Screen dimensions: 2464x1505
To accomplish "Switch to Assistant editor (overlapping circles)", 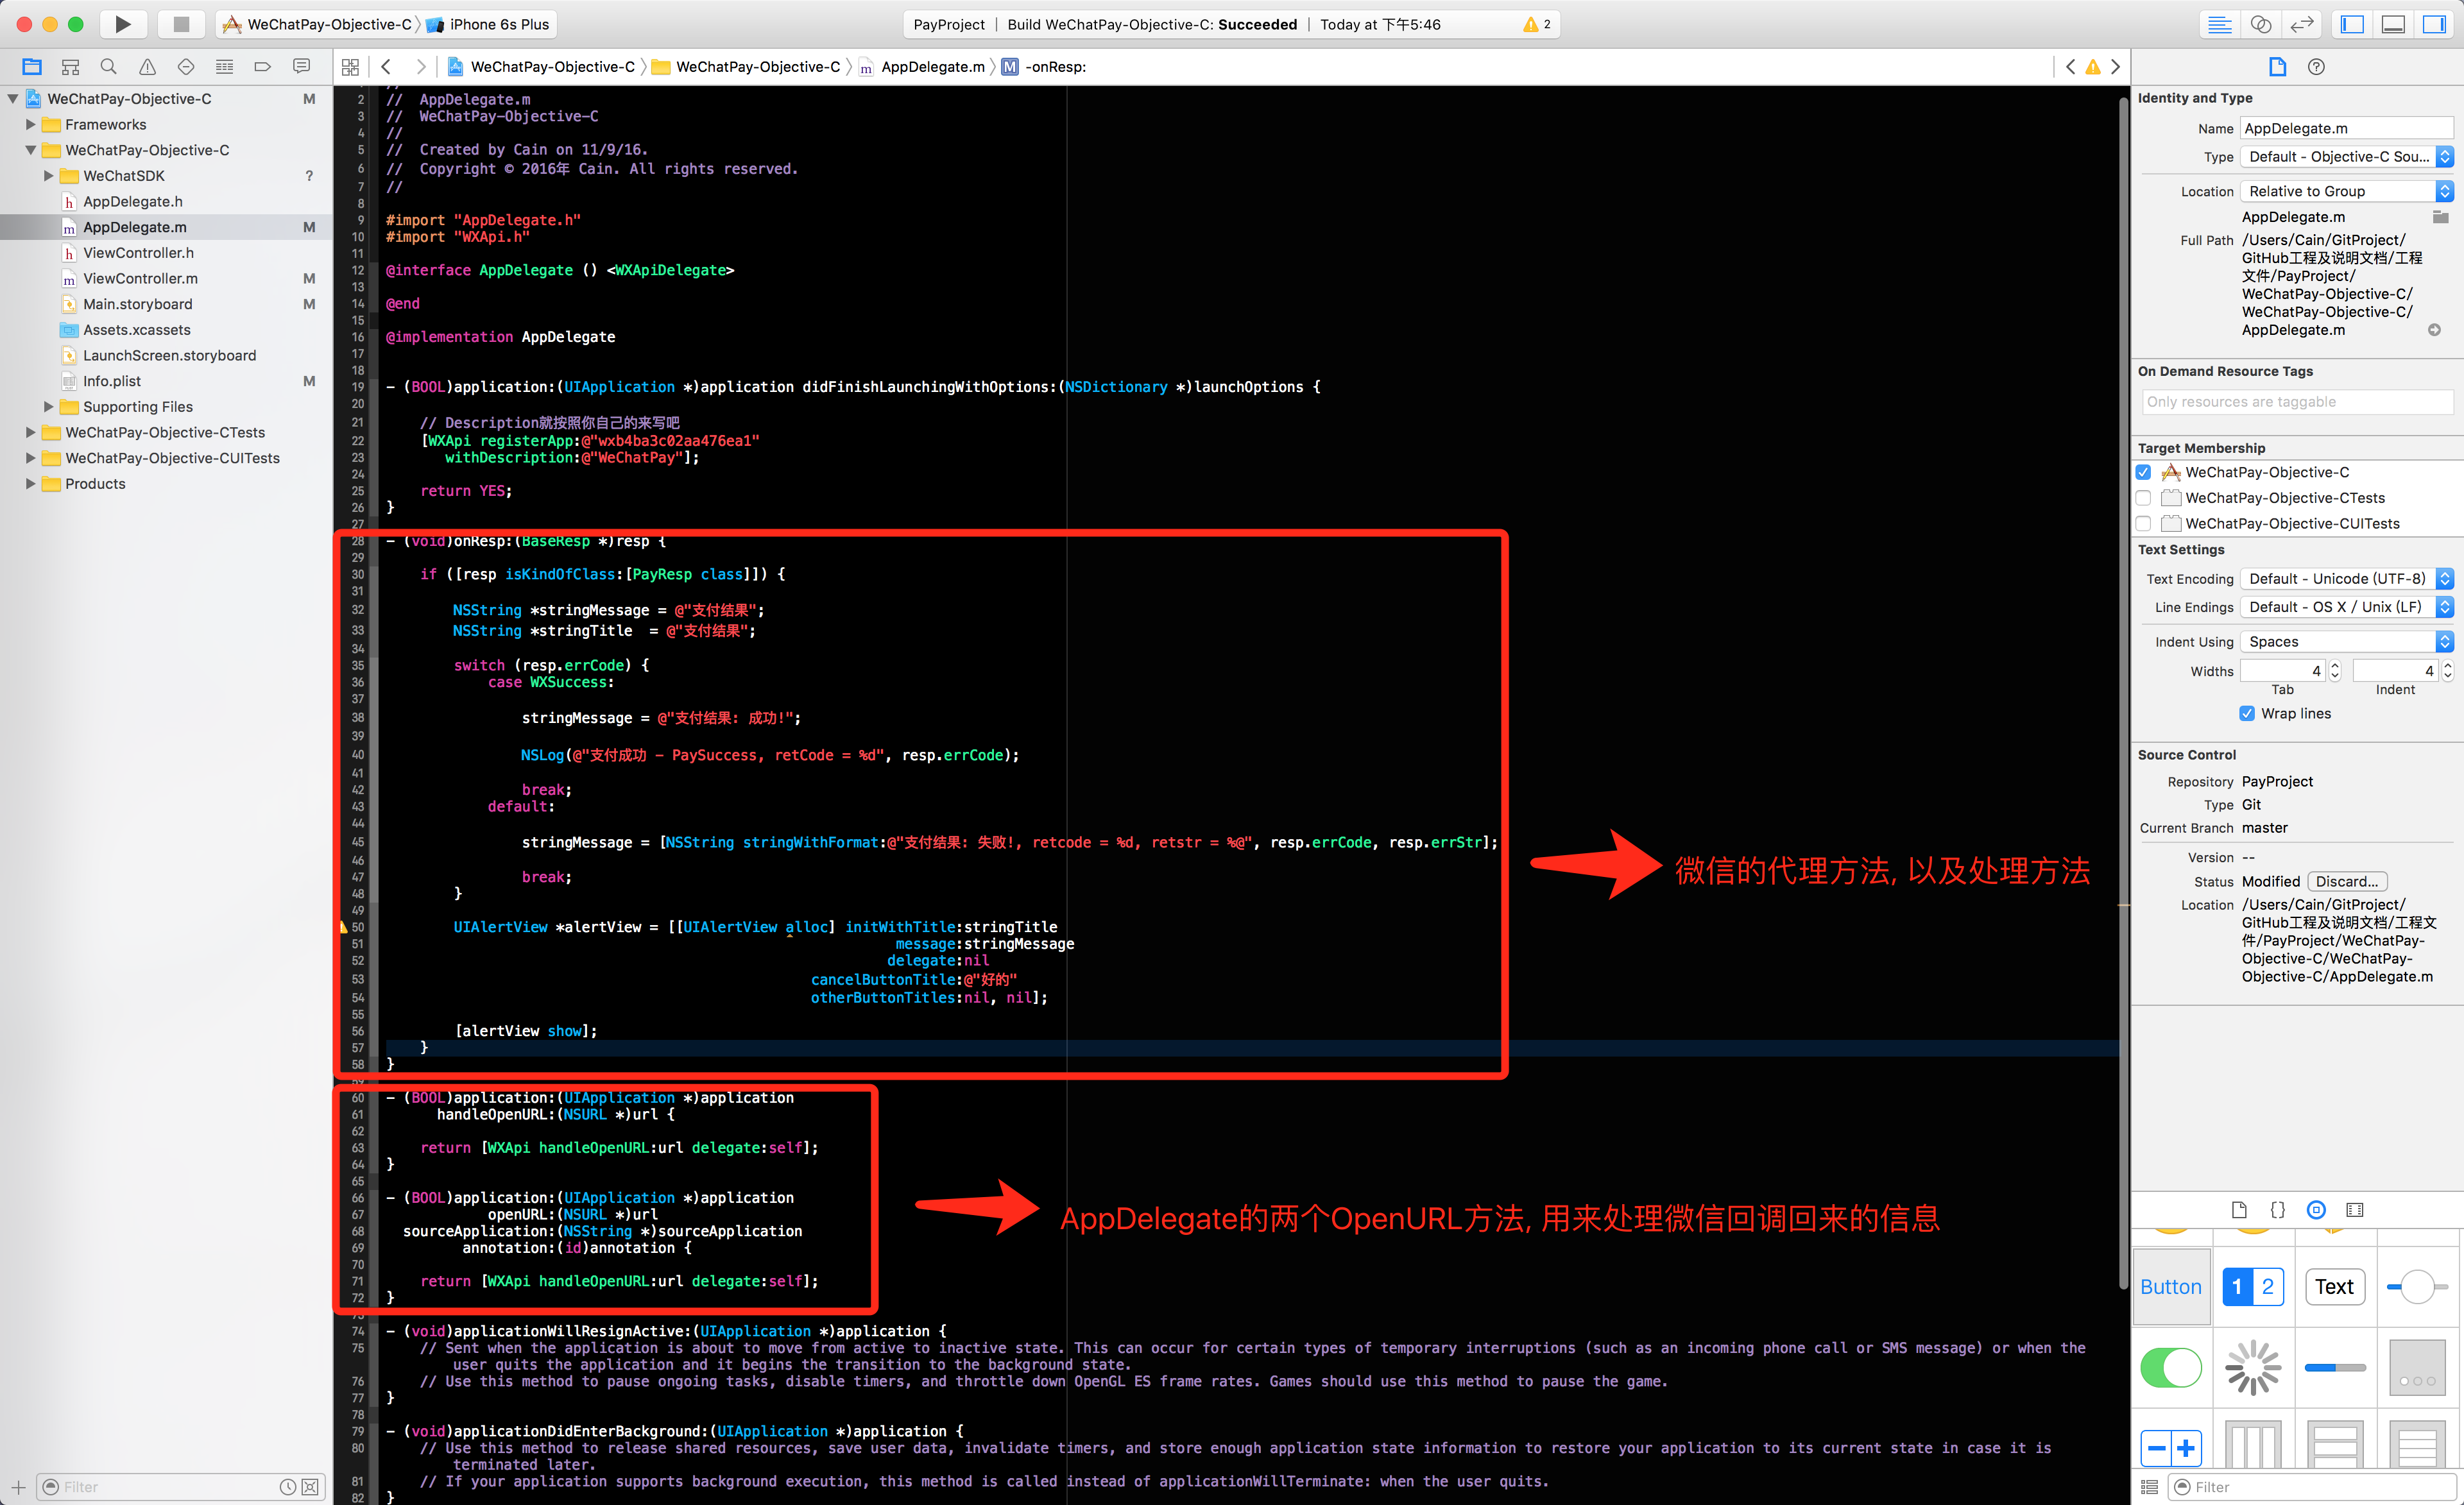I will [2261, 24].
